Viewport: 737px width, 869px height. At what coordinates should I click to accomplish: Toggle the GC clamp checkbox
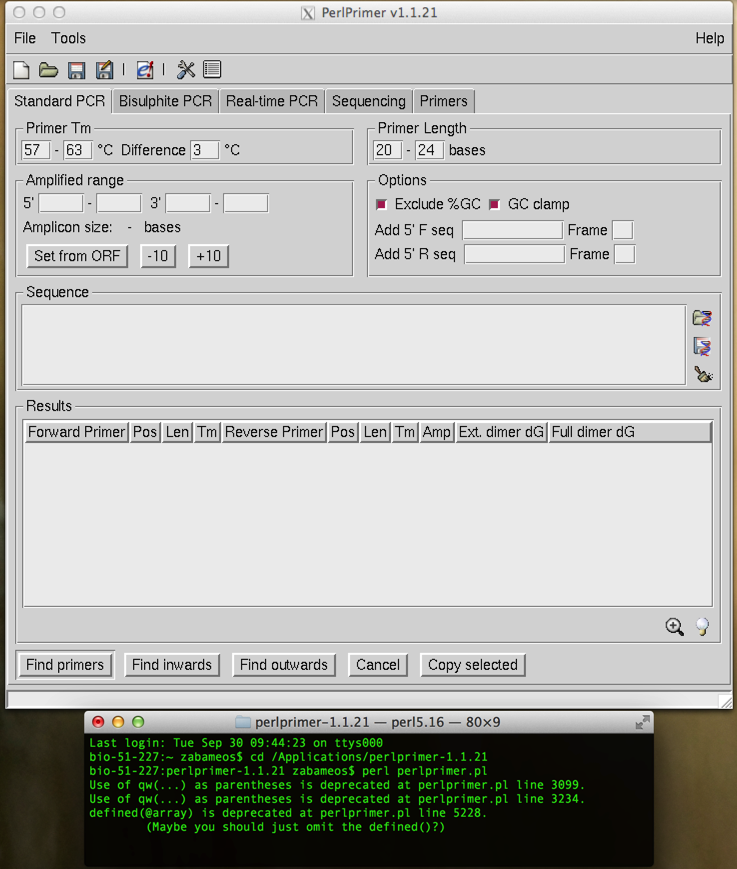pyautogui.click(x=494, y=205)
